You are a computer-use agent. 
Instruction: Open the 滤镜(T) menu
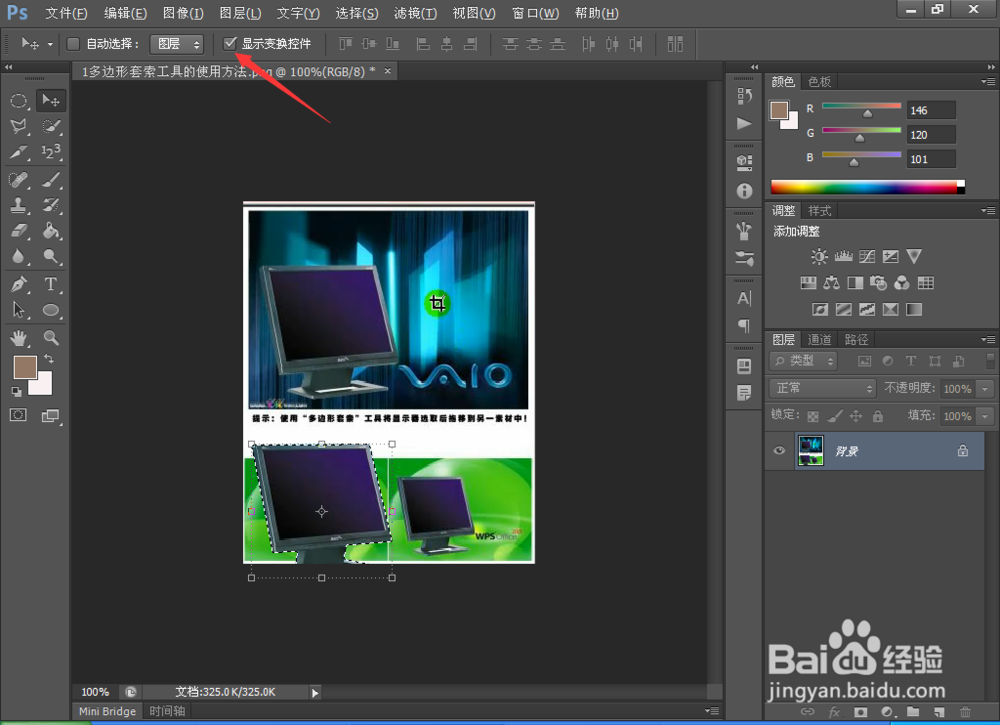[x=415, y=13]
